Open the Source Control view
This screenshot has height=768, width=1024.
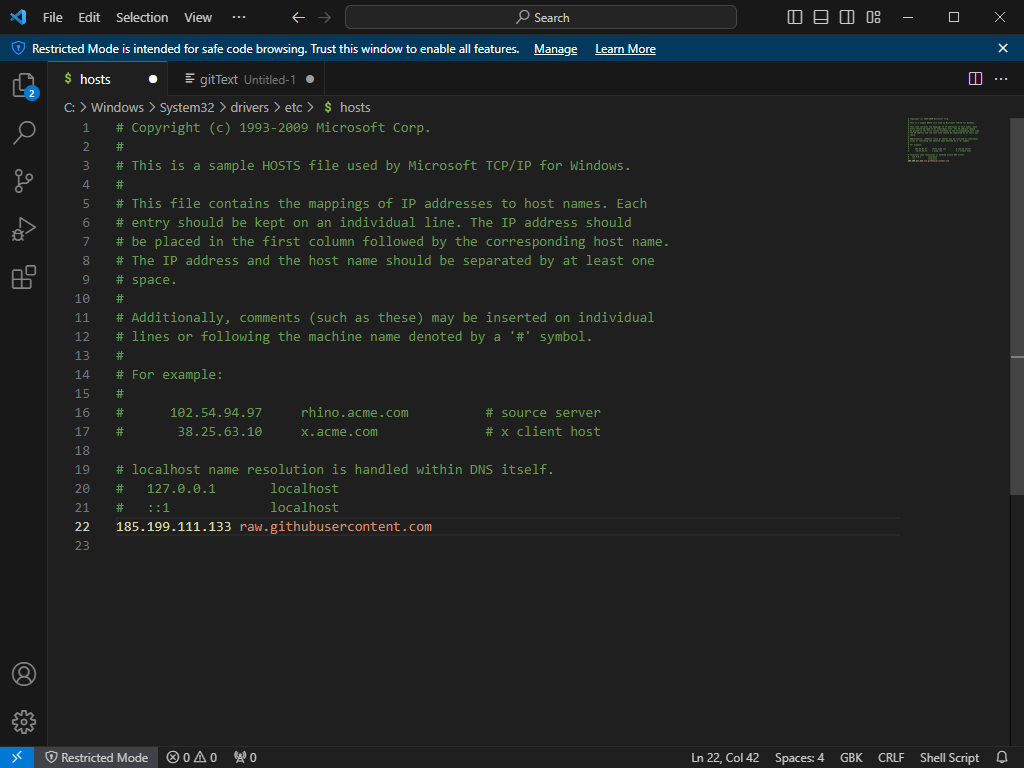pyautogui.click(x=24, y=181)
